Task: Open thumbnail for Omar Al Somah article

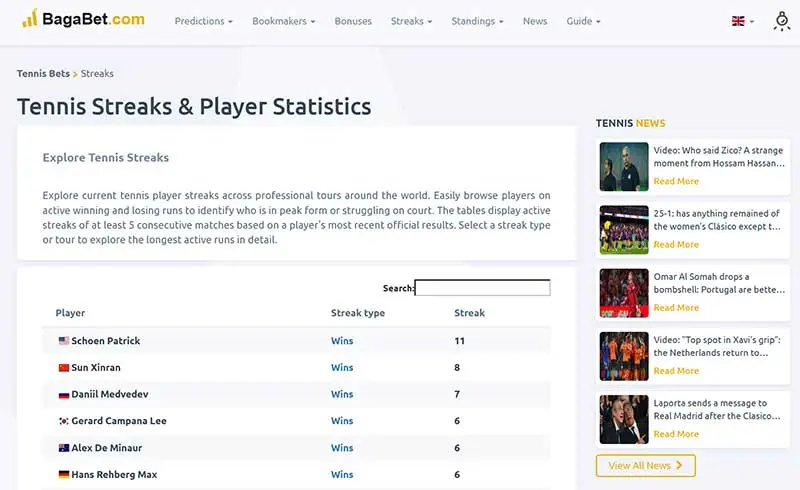Action: click(x=624, y=293)
